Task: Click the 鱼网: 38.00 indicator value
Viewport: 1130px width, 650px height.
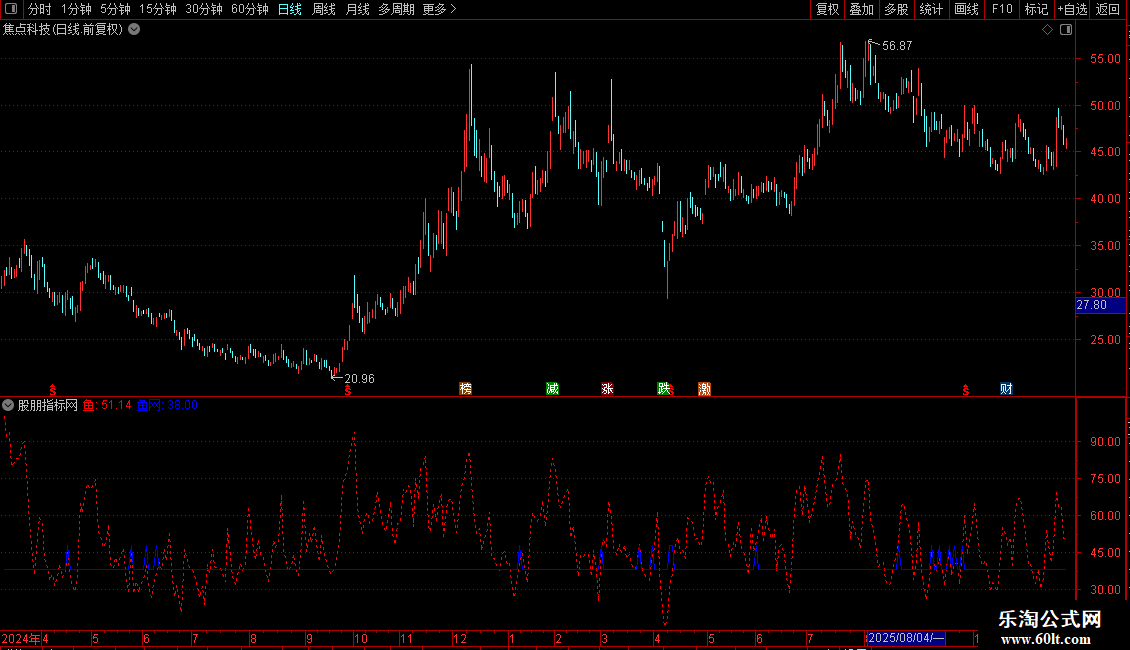Action: pyautogui.click(x=167, y=405)
